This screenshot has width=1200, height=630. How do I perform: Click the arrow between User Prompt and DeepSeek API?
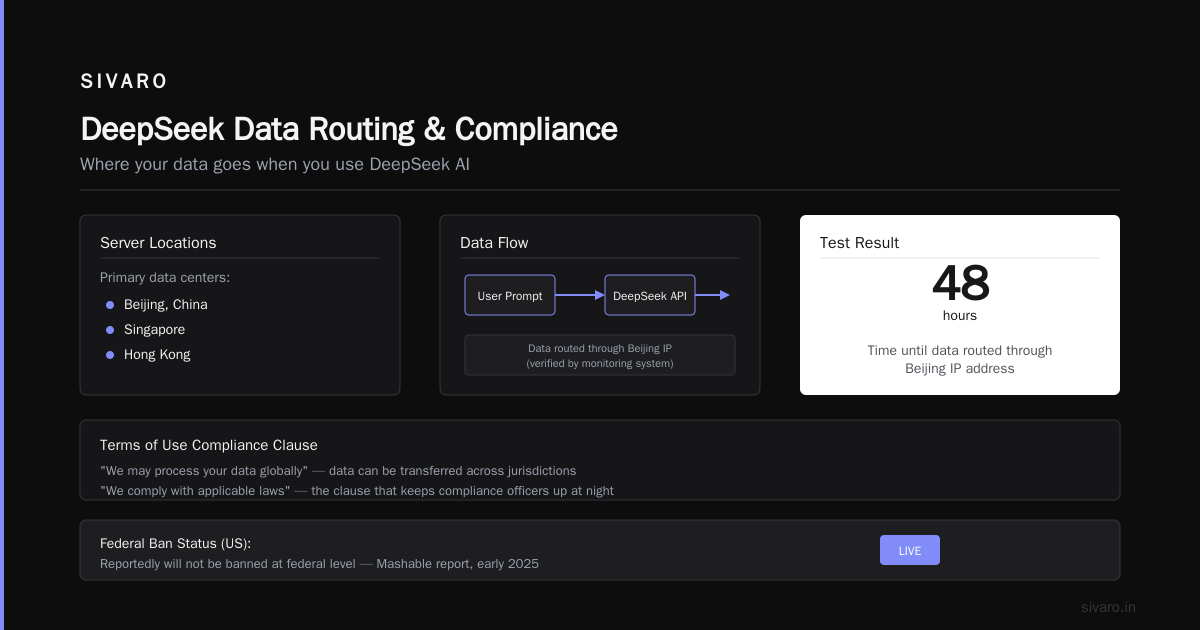point(580,295)
